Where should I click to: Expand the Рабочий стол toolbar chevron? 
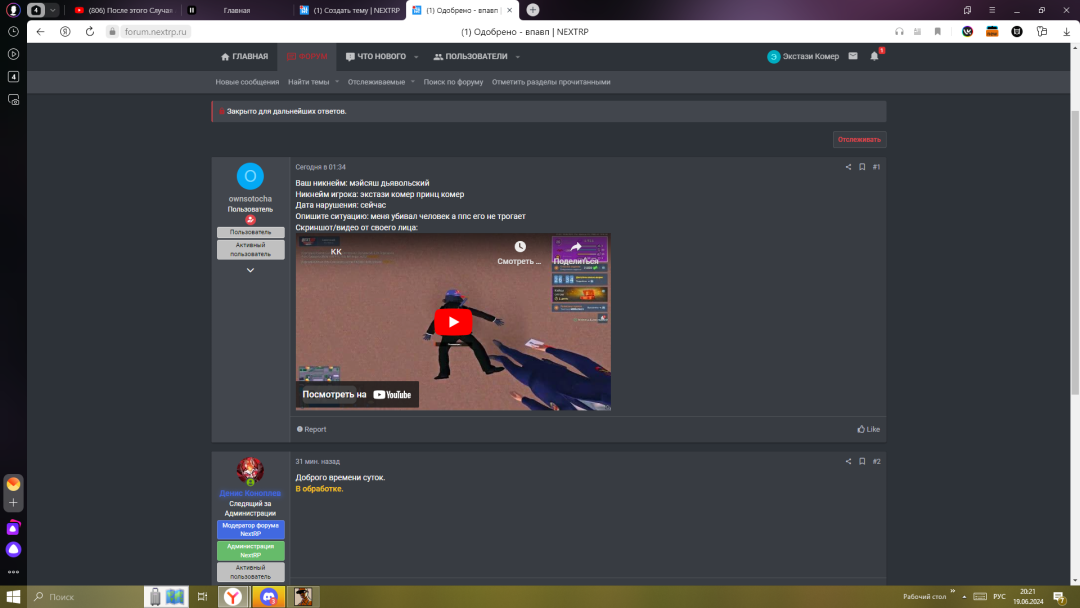click(x=953, y=591)
